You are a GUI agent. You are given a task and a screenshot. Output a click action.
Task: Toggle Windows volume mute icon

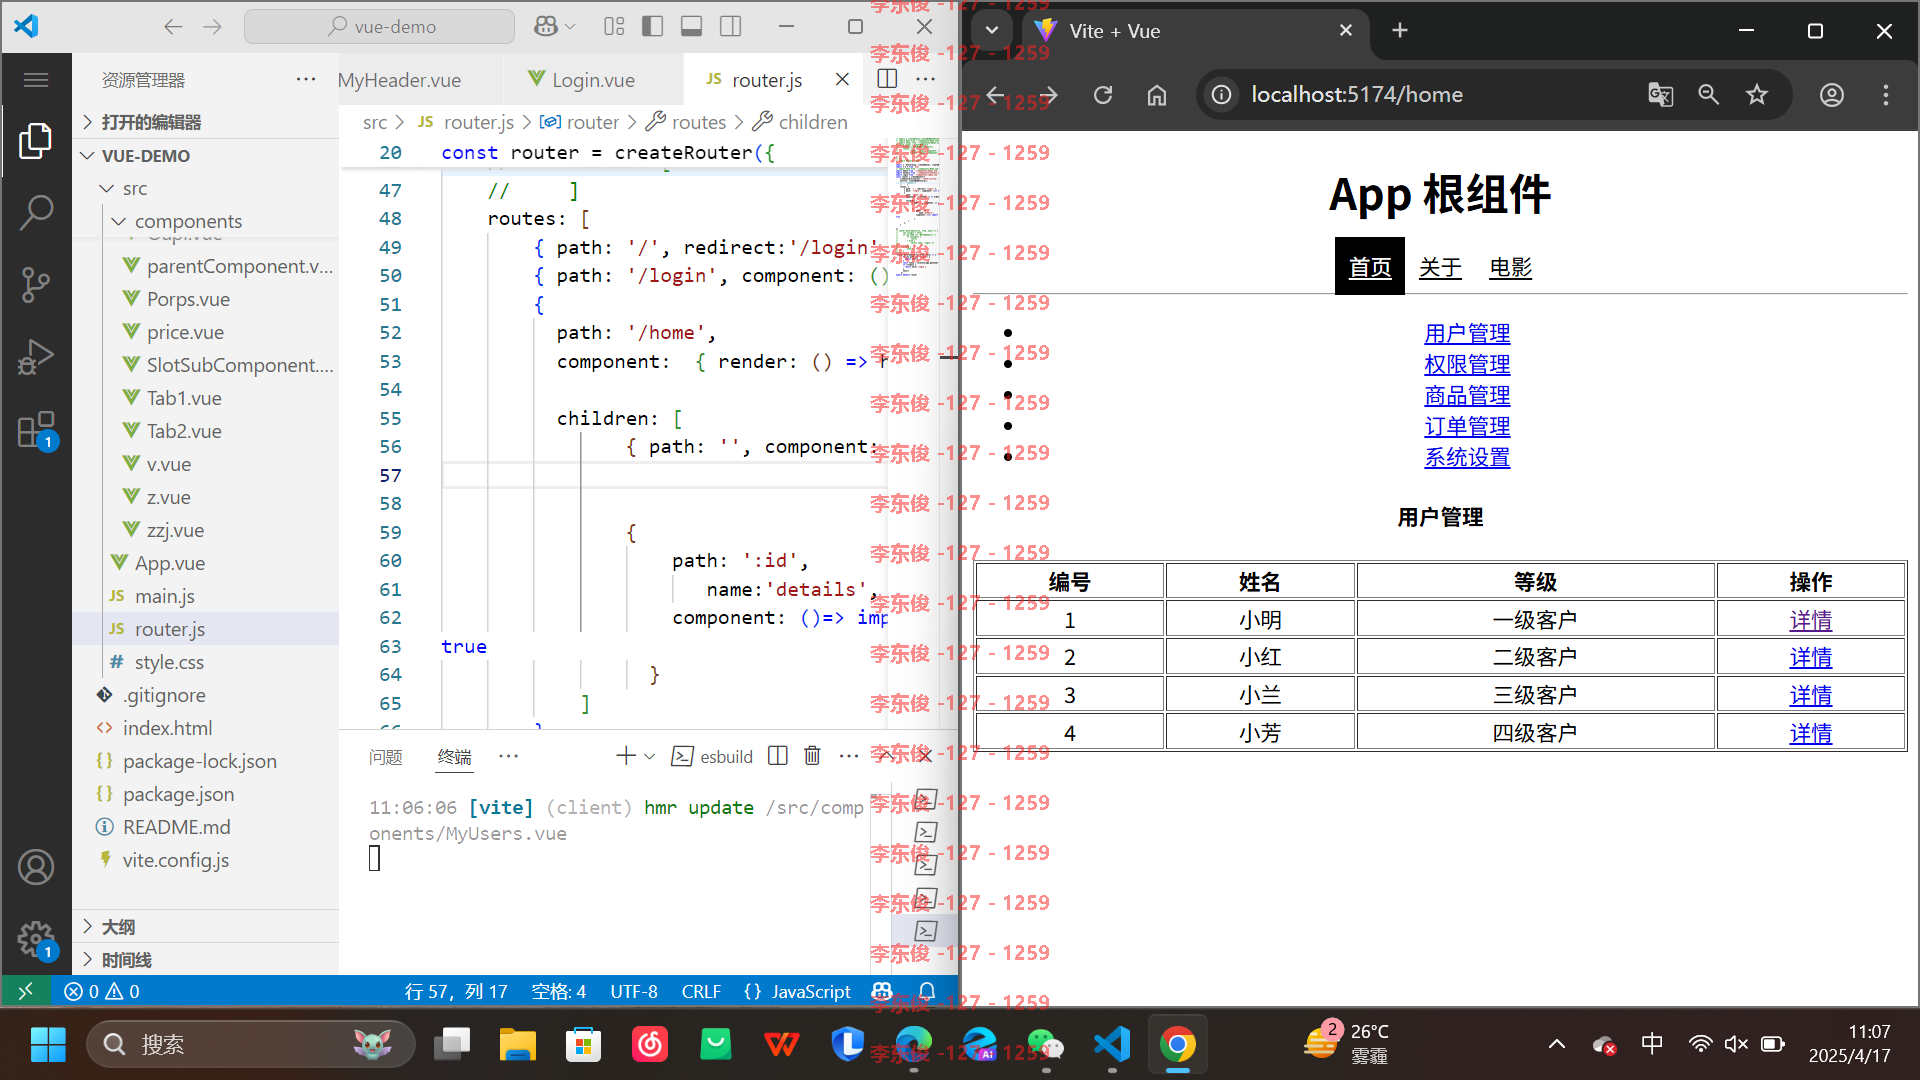pyautogui.click(x=1736, y=1044)
